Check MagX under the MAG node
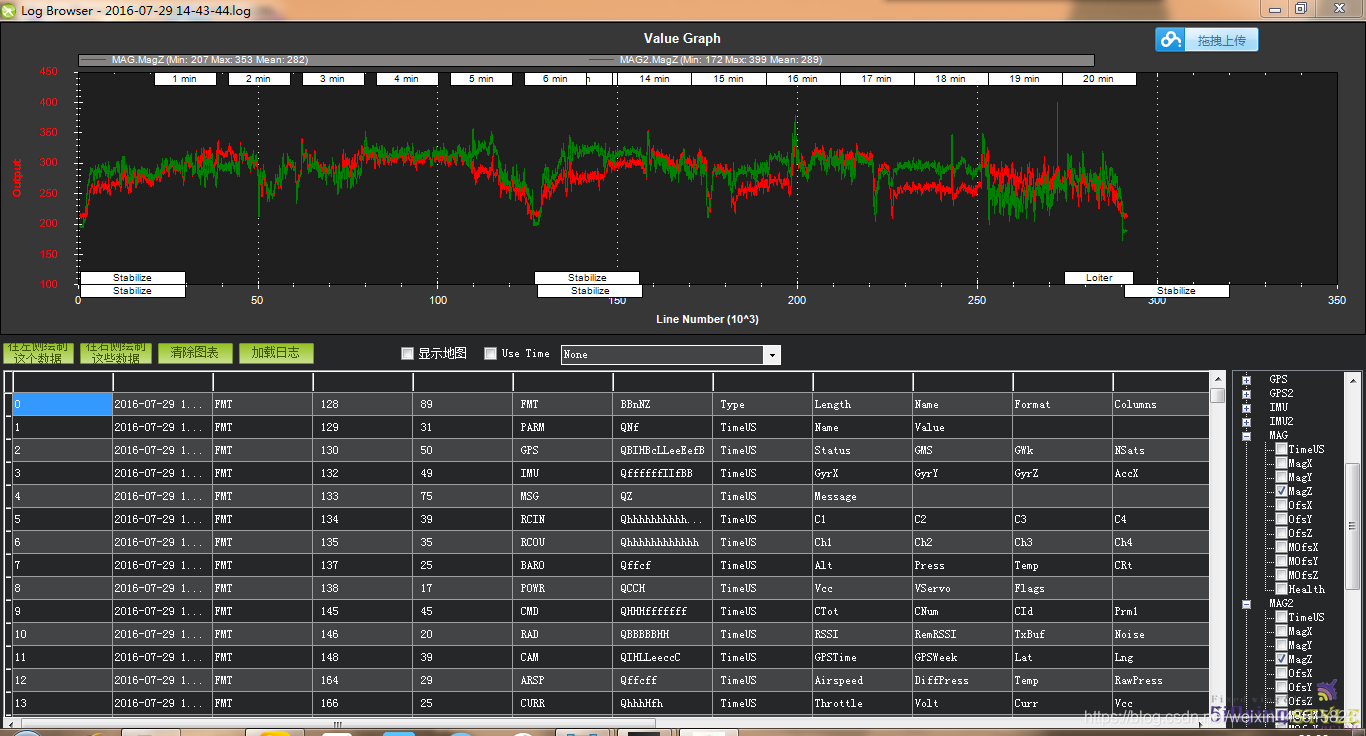 point(1282,464)
